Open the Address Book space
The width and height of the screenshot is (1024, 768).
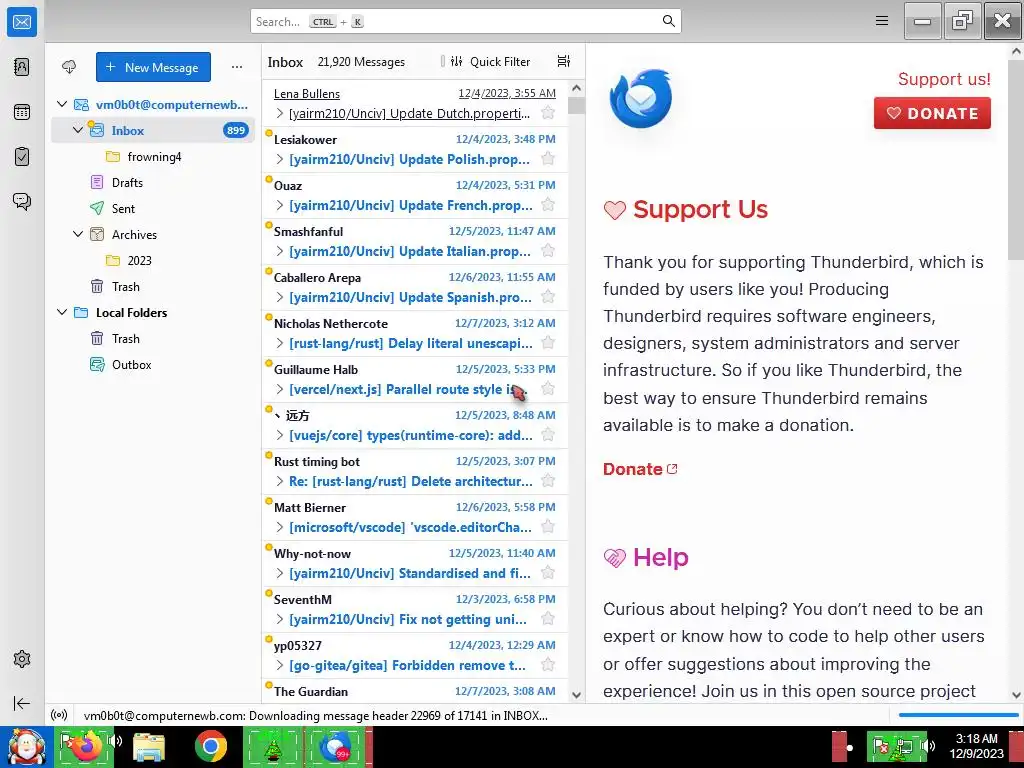(22, 67)
